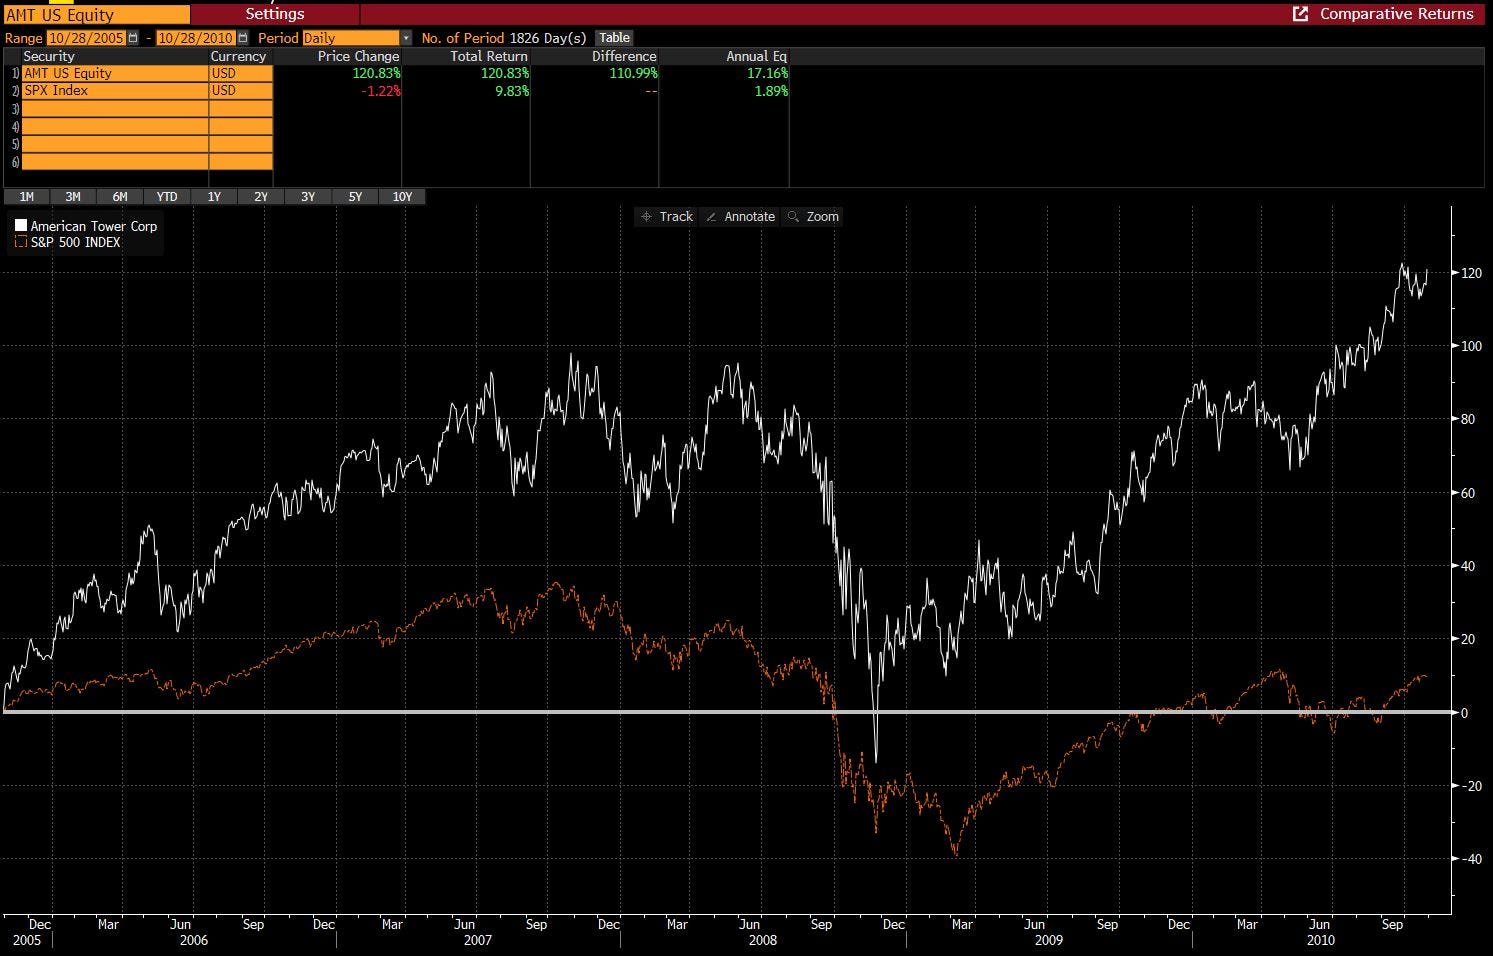The width and height of the screenshot is (1493, 956).
Task: Open the start date calendar picker
Action: [133, 38]
